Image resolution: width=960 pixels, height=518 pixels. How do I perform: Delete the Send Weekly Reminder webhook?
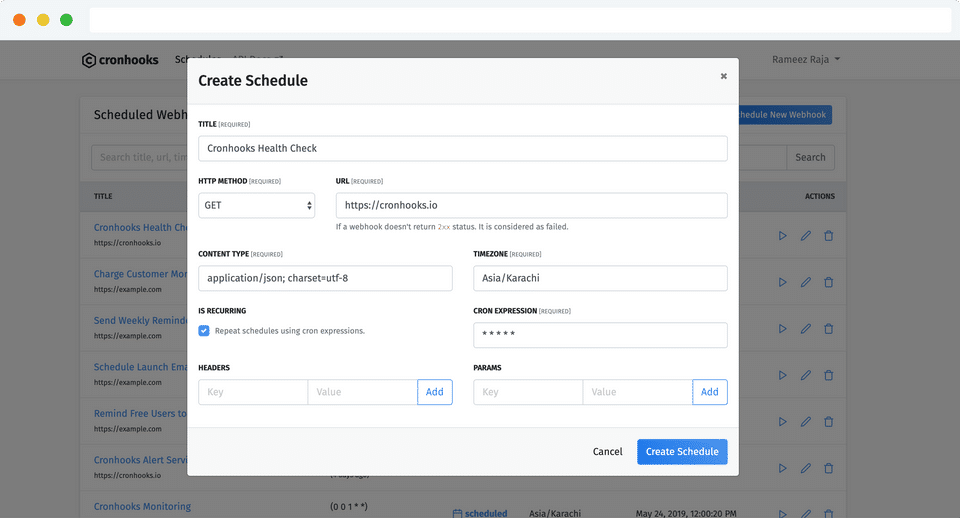coord(828,329)
